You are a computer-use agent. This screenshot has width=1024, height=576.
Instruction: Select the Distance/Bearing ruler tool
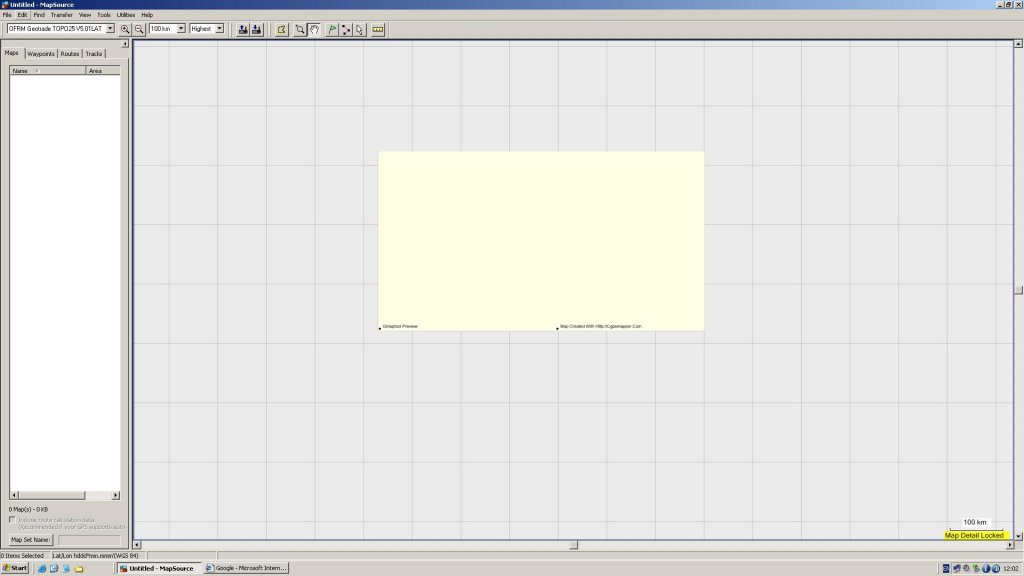[x=378, y=29]
